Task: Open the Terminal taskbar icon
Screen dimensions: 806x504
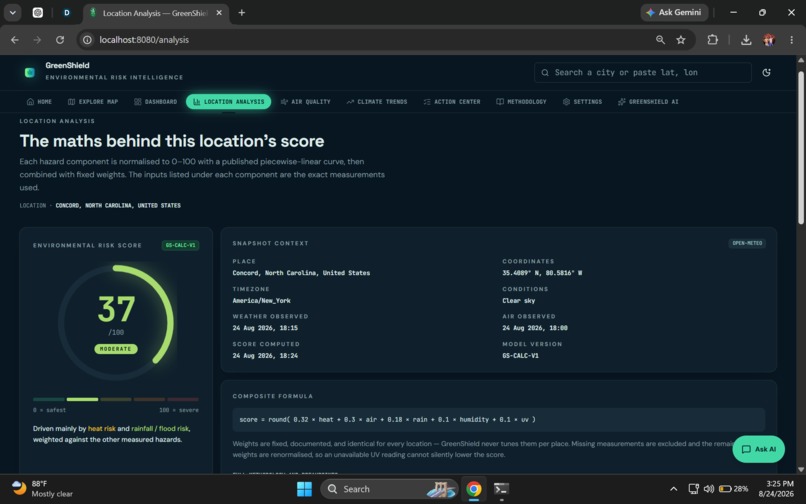Action: pos(501,489)
